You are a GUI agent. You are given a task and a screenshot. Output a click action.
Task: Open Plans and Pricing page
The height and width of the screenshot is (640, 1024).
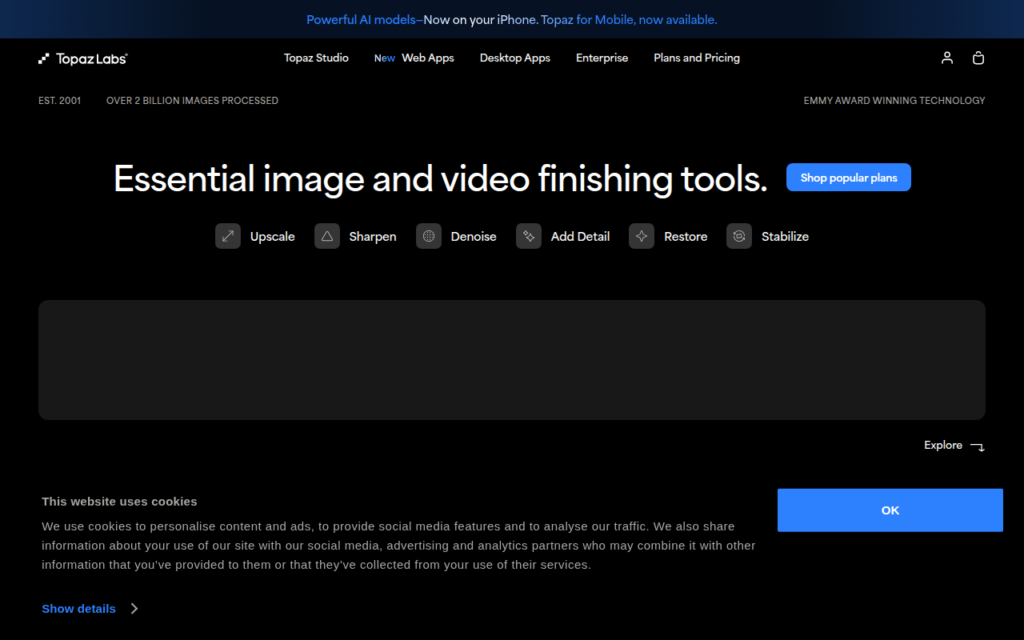pyautogui.click(x=697, y=58)
